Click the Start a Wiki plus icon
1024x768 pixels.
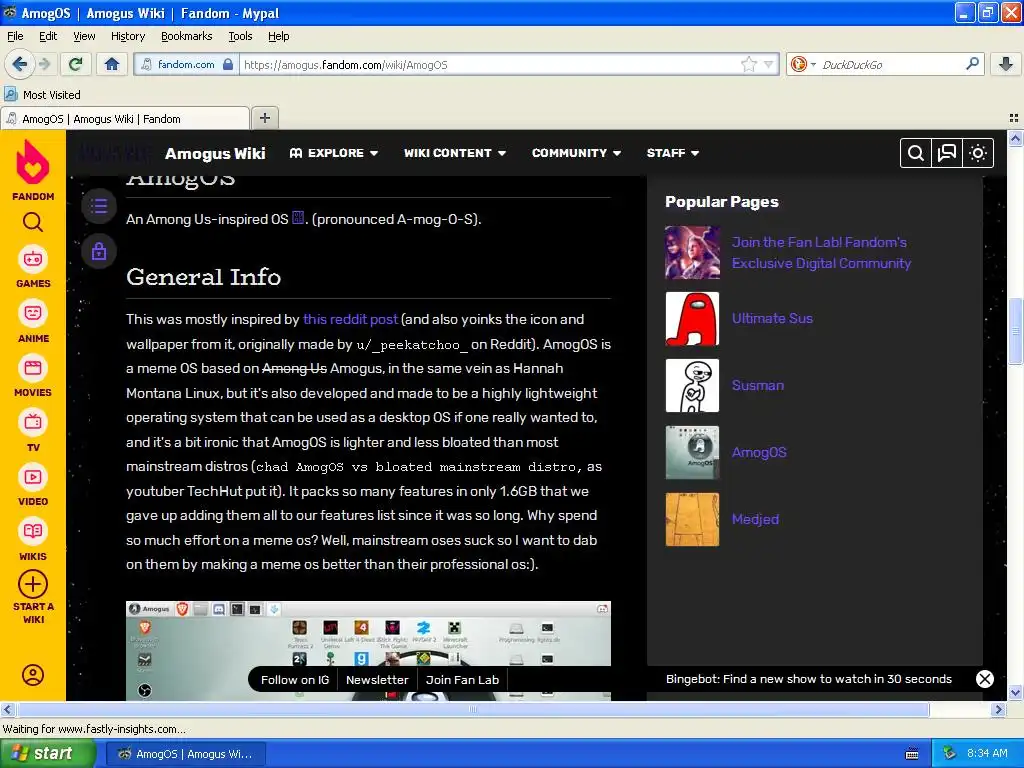coord(33,584)
